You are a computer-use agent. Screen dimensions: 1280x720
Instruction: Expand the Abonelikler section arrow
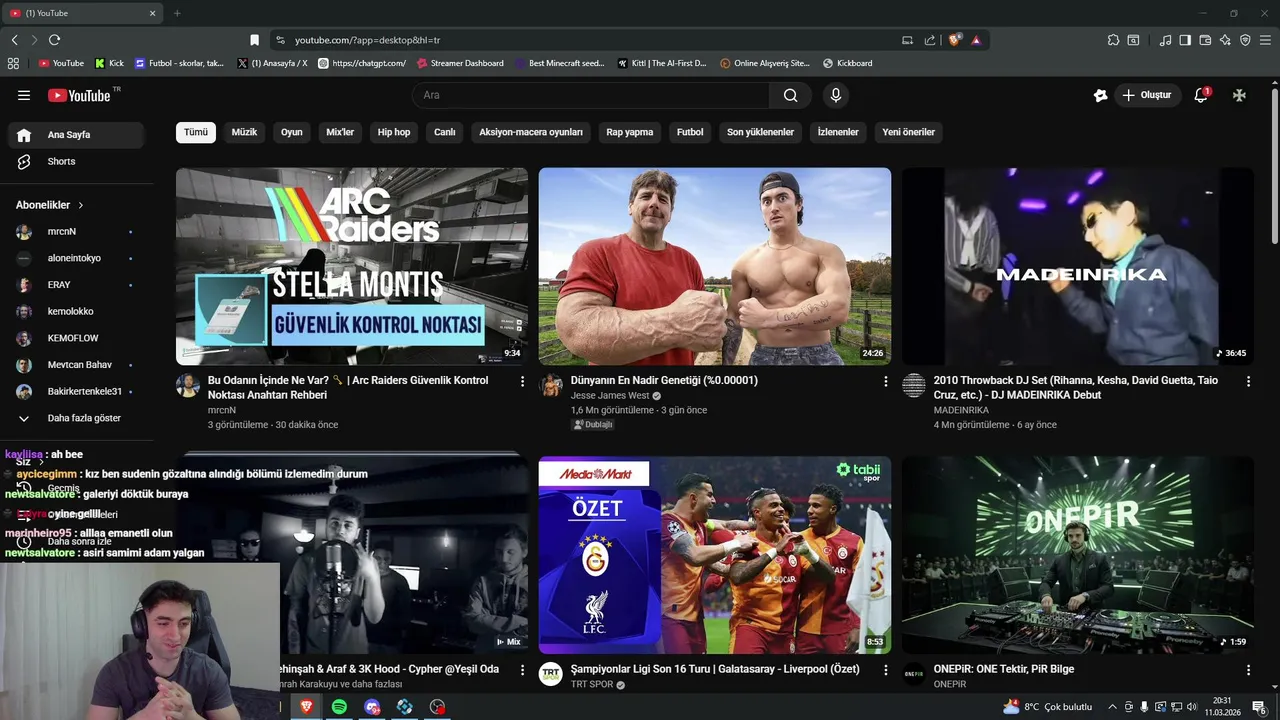[81, 205]
